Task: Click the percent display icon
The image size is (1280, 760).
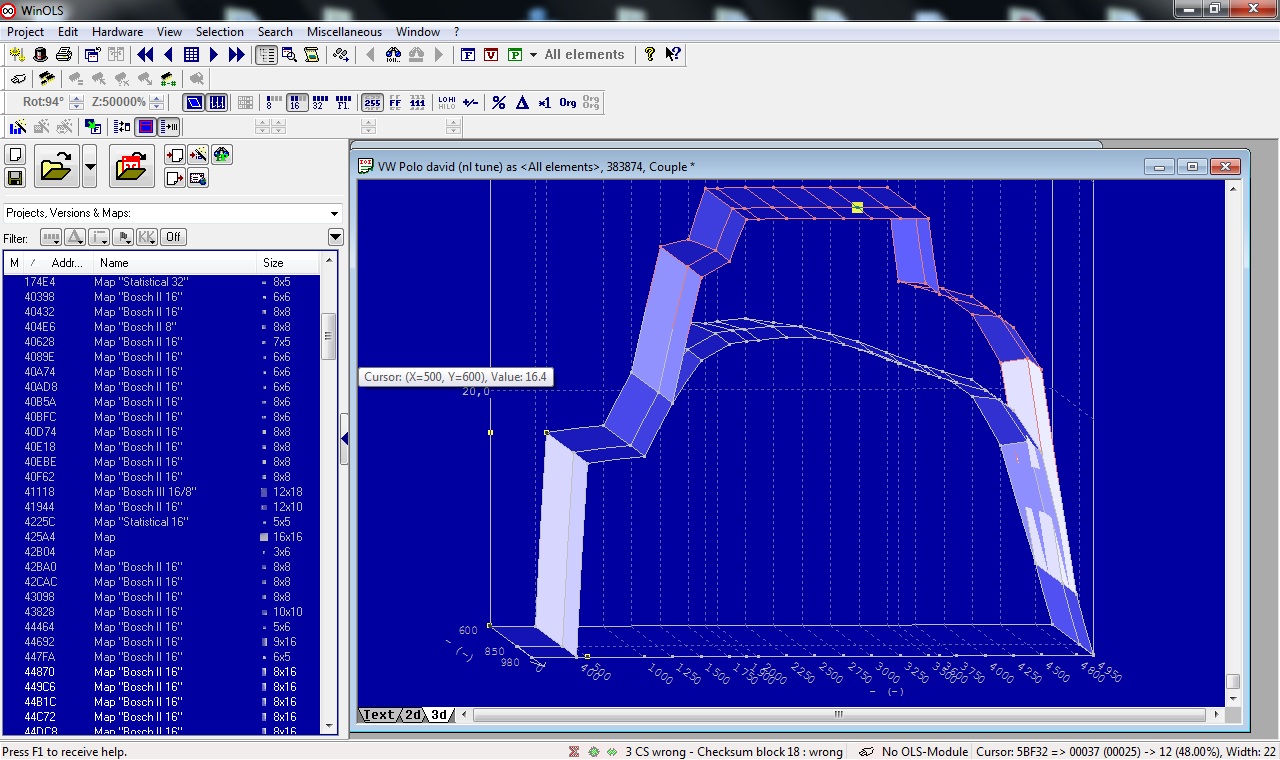Action: point(498,102)
